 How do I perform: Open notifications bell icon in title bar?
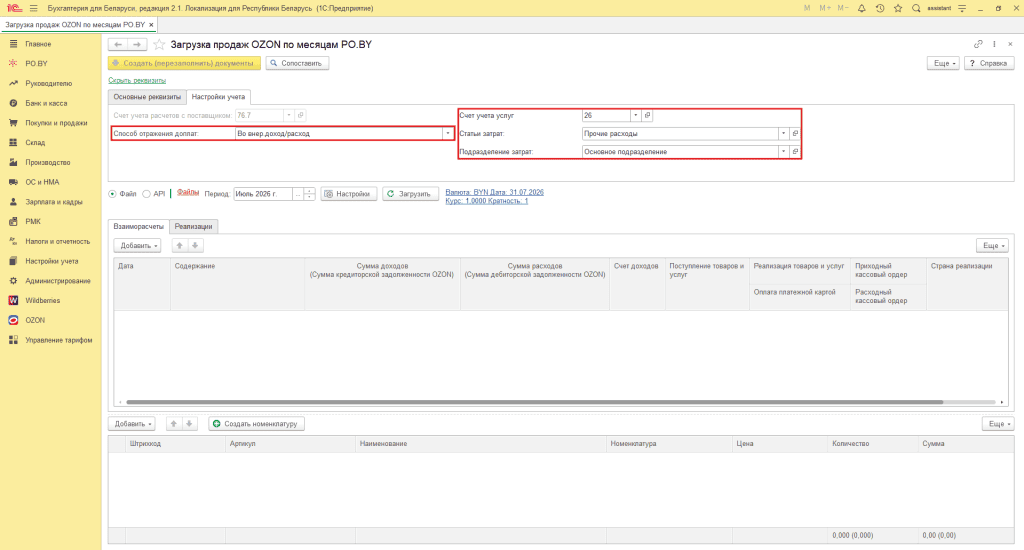tap(861, 8)
